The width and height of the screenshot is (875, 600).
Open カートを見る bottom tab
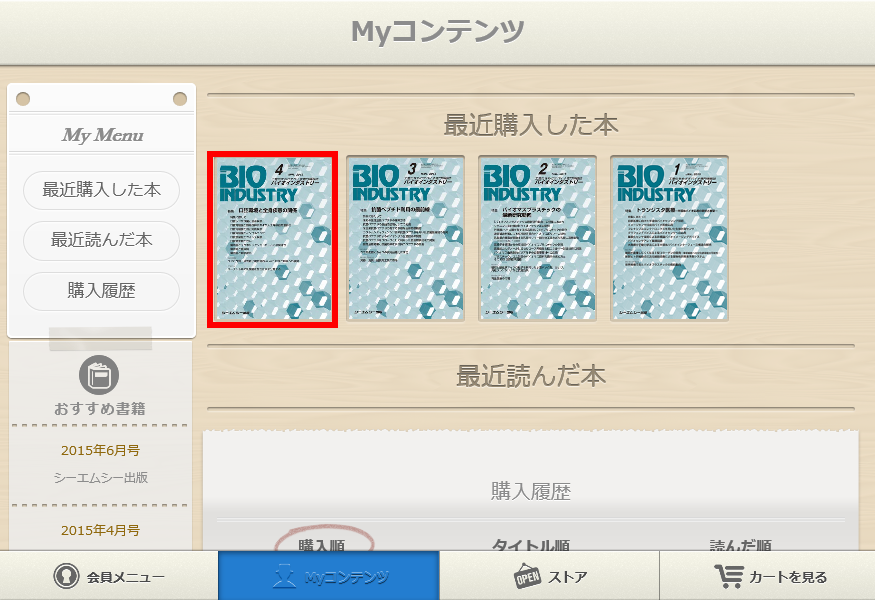767,576
